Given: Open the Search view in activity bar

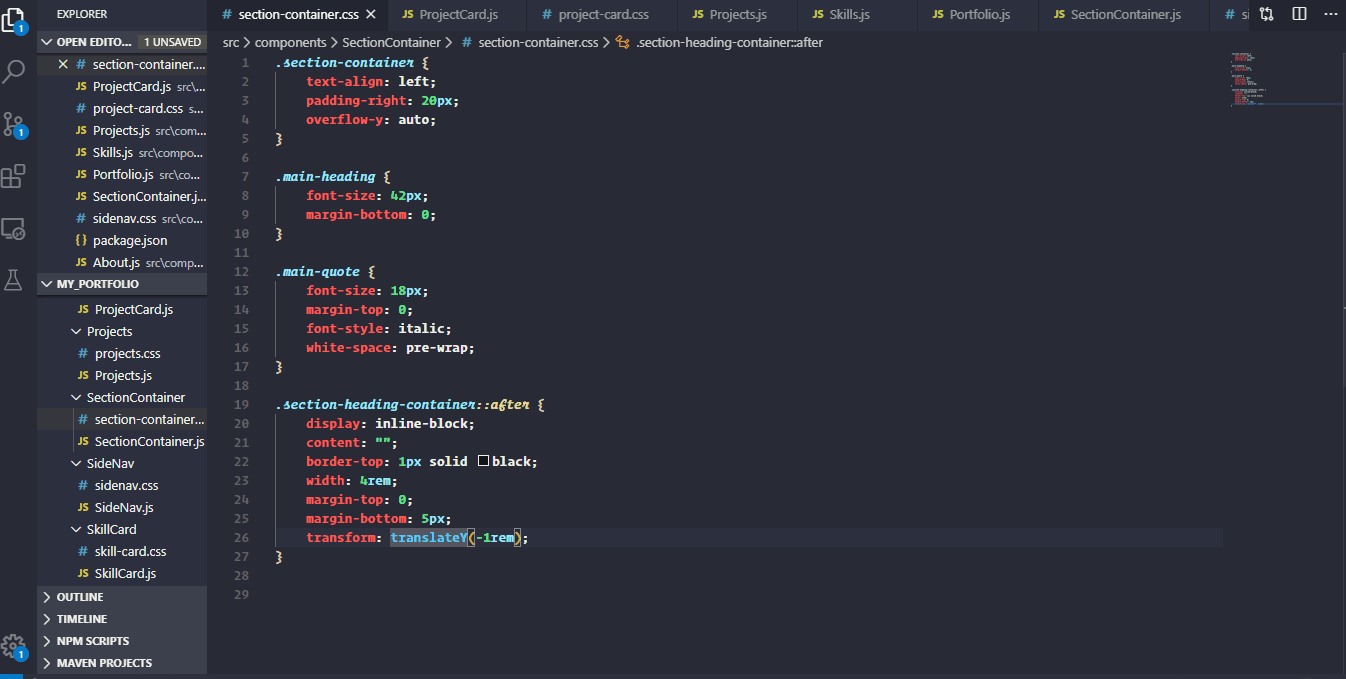Looking at the screenshot, I should tap(13, 71).
